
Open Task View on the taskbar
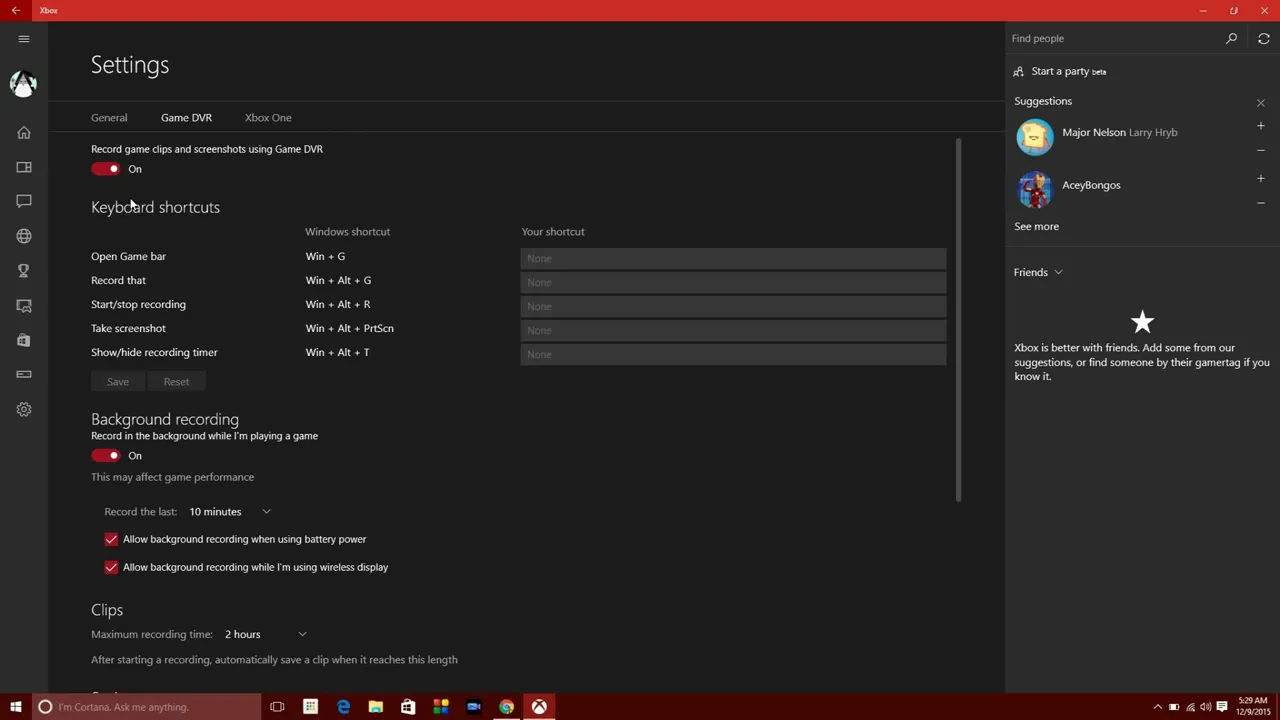pyautogui.click(x=277, y=707)
